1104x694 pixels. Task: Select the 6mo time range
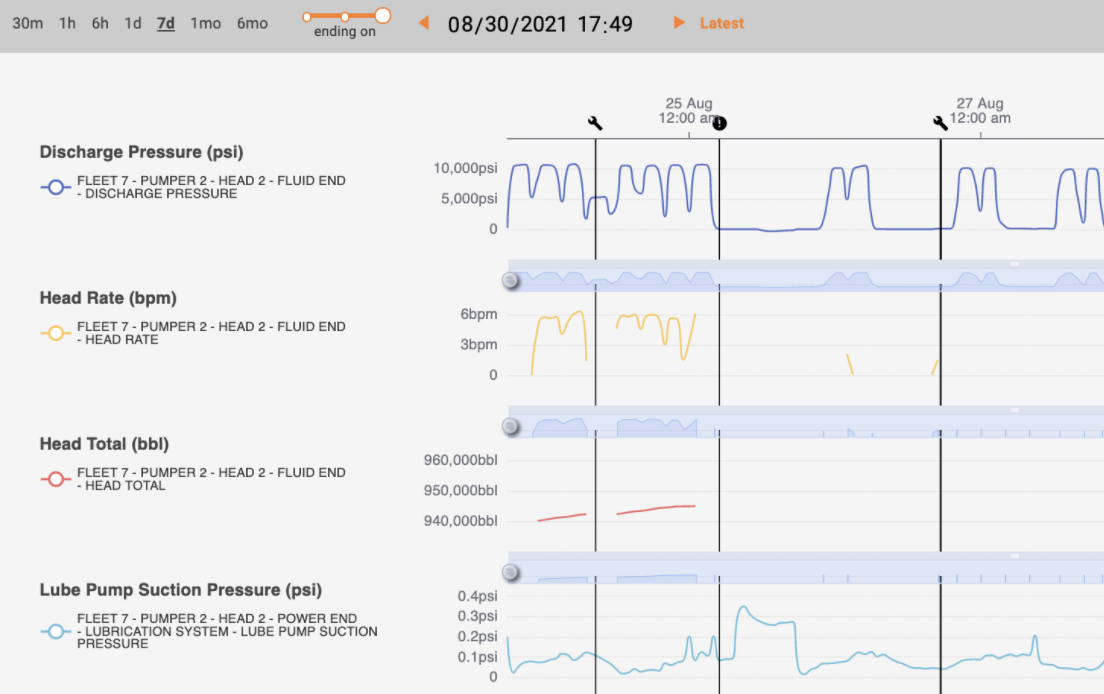(x=252, y=23)
